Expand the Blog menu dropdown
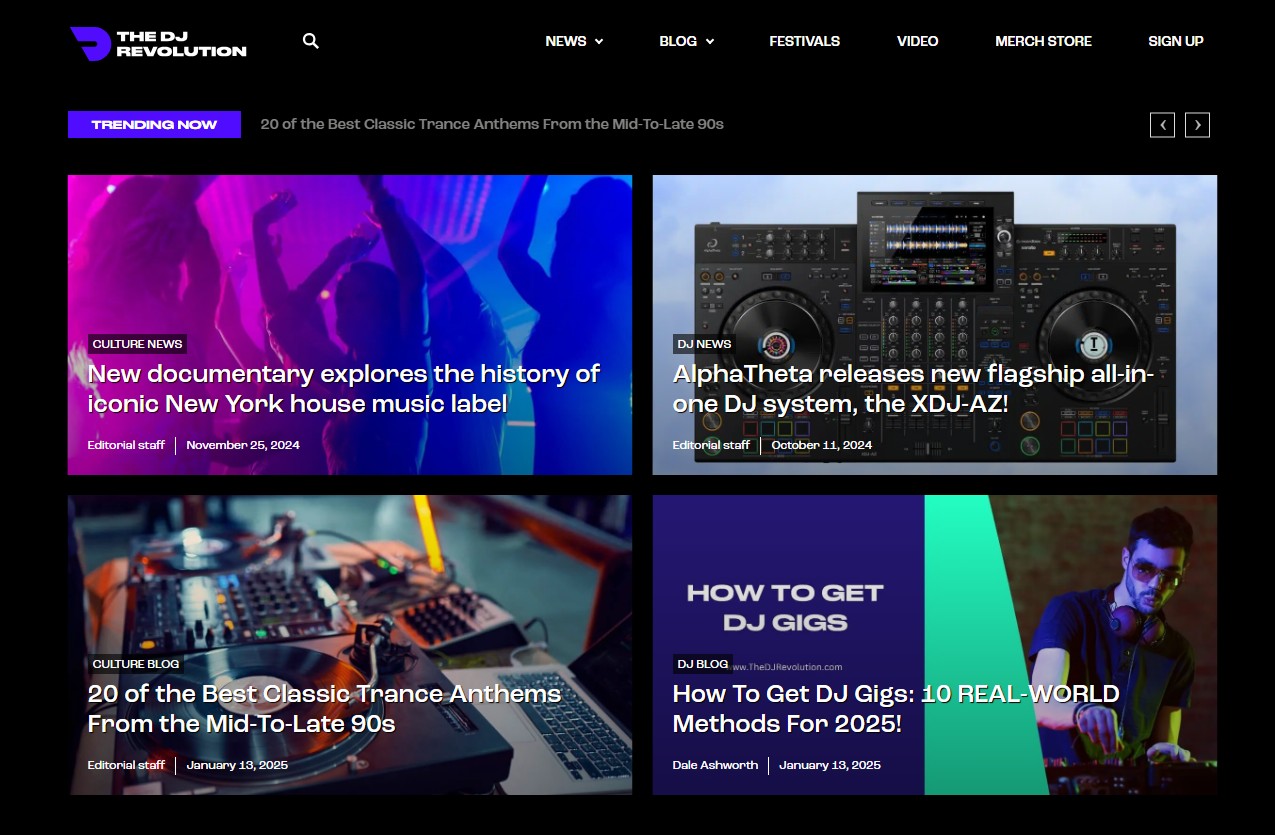 (x=686, y=41)
